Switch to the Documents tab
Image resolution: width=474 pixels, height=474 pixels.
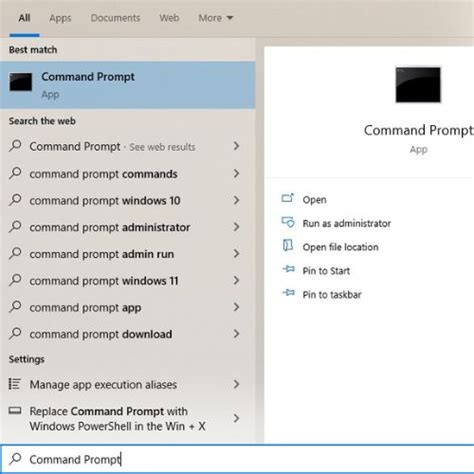point(115,18)
